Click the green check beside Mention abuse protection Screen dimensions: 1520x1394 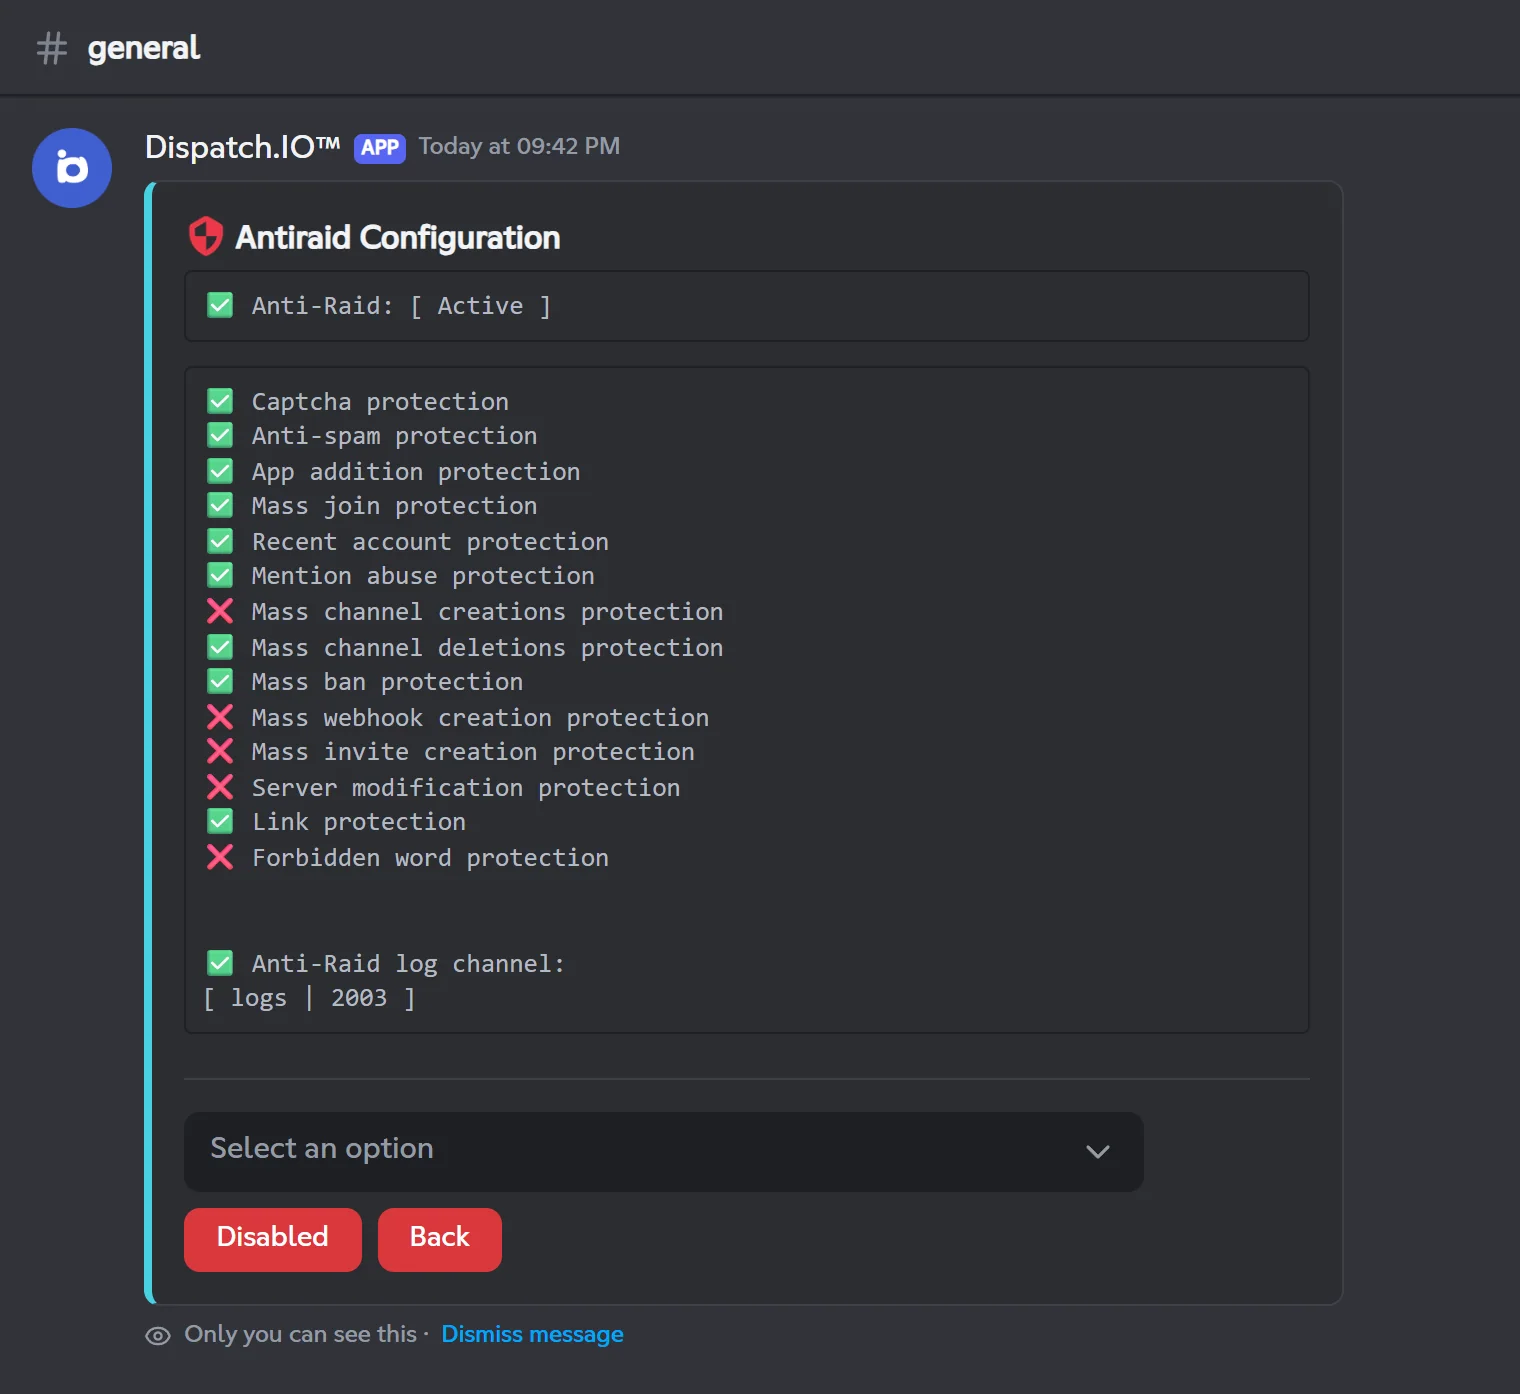click(x=220, y=575)
